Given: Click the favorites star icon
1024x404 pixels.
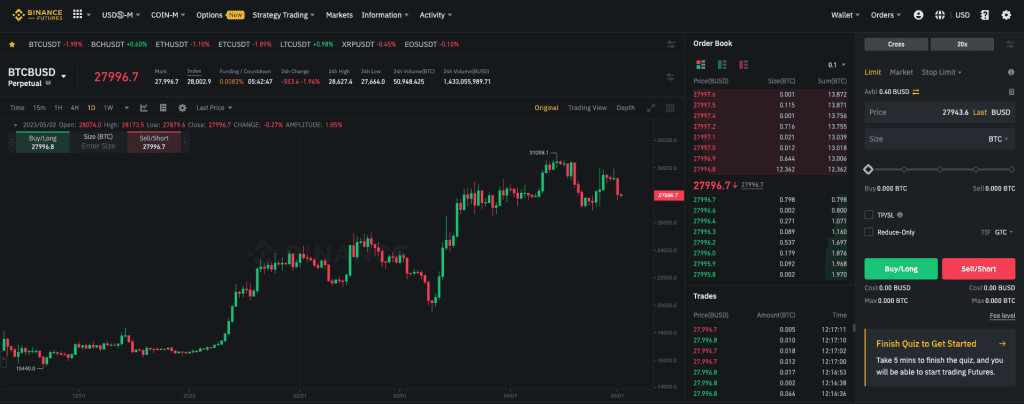Looking at the screenshot, I should 12,44.
